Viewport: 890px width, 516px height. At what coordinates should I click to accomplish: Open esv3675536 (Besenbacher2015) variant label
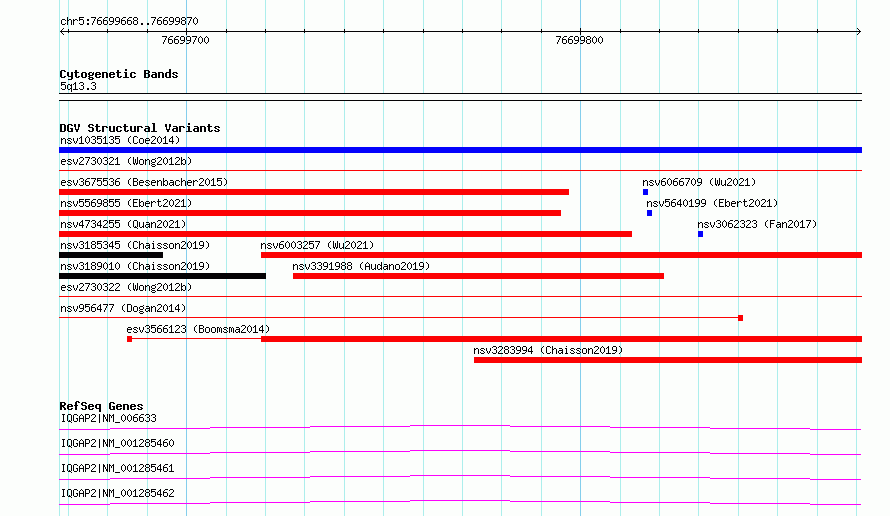point(144,182)
